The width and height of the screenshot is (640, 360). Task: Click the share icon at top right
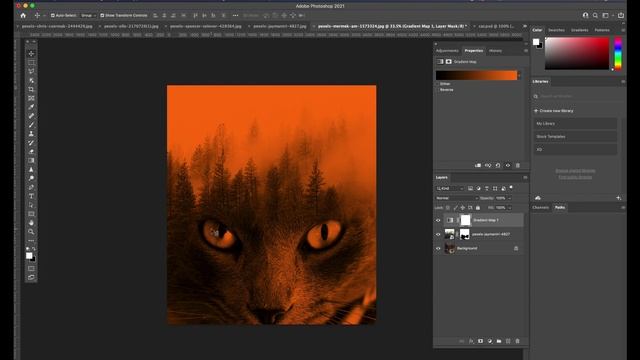(621, 16)
